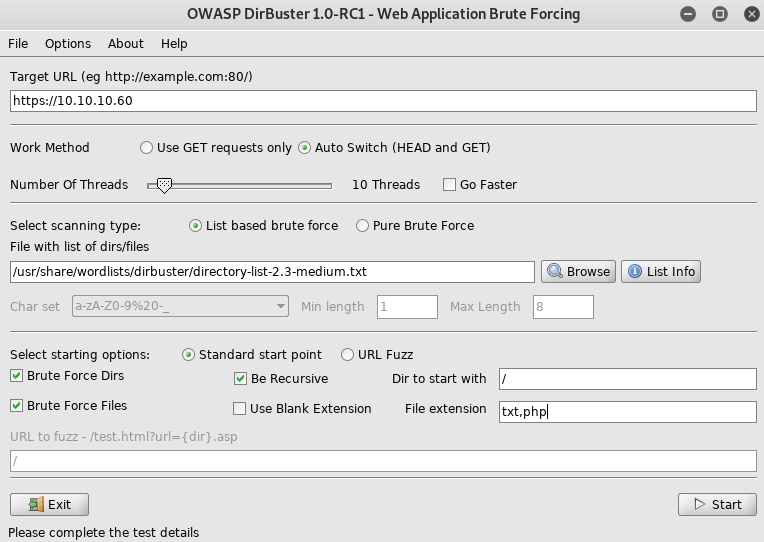
Task: Click the Dir to start with field
Action: pyautogui.click(x=628, y=379)
